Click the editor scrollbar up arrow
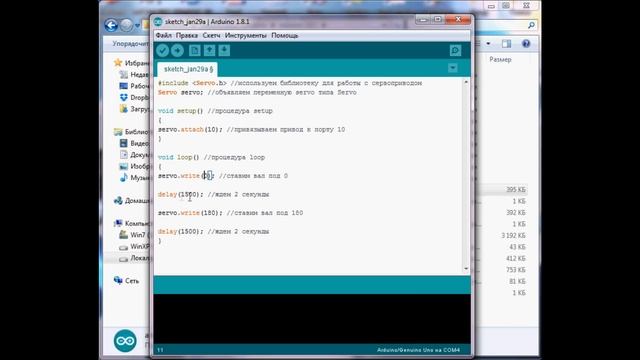This screenshot has height=360, width=640. [466, 82]
